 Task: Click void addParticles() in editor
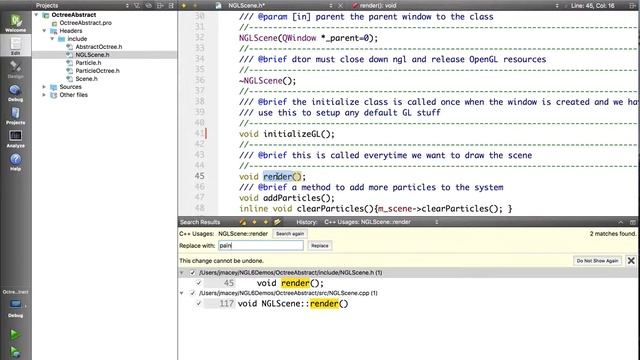(287, 198)
